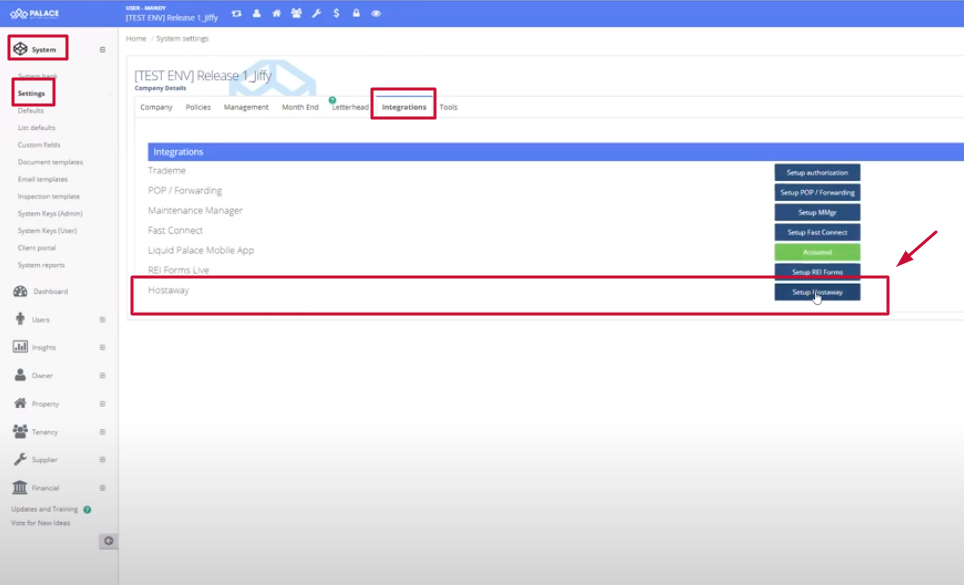
Task: Click the padlock icon in top toolbar
Action: [x=356, y=14]
